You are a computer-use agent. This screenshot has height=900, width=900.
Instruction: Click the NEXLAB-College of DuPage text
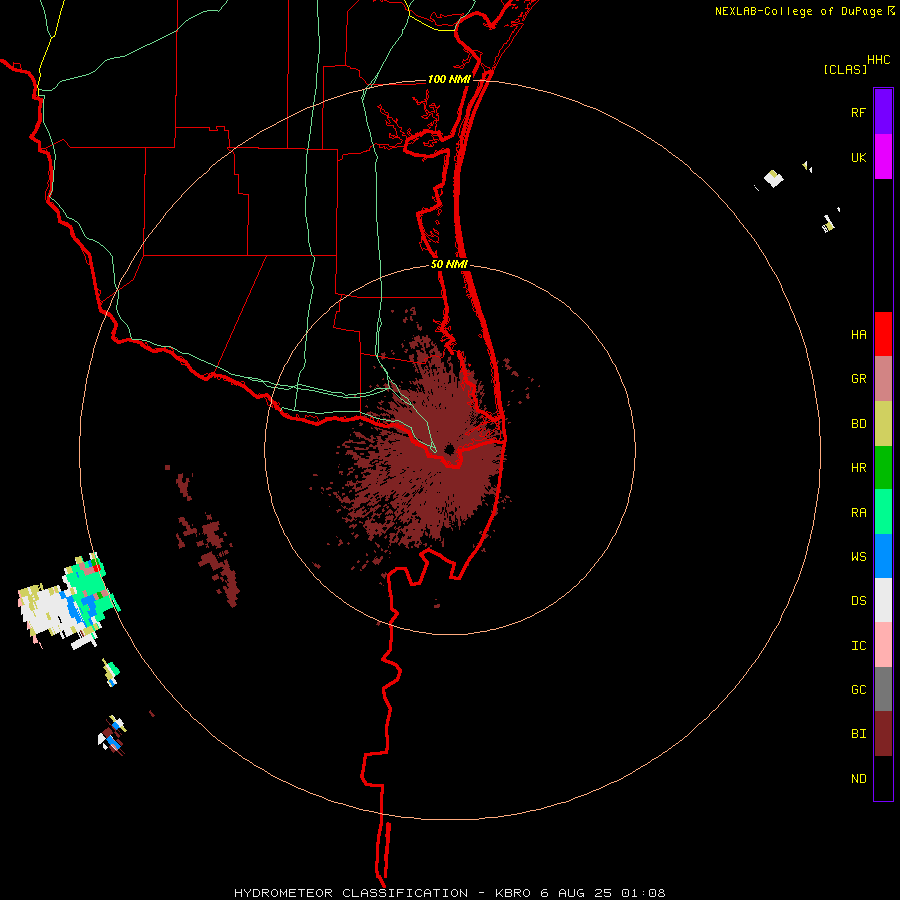(x=800, y=11)
